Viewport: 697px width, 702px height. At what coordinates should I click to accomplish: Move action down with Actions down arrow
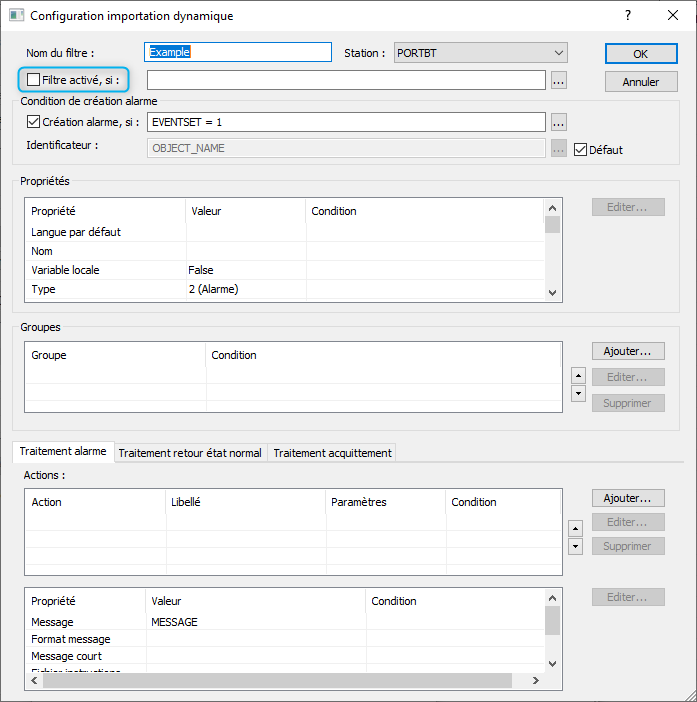coord(576,546)
